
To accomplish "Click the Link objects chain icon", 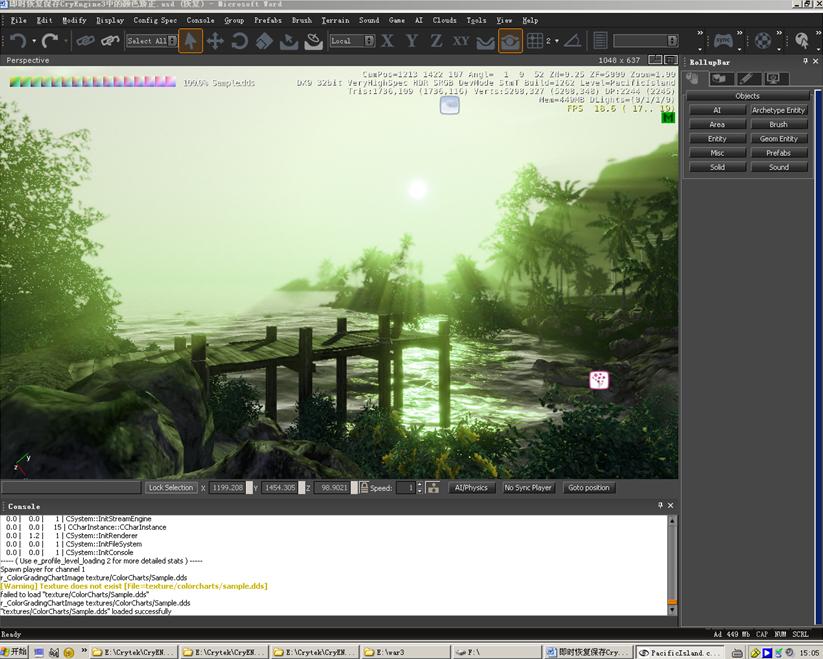I will point(85,41).
